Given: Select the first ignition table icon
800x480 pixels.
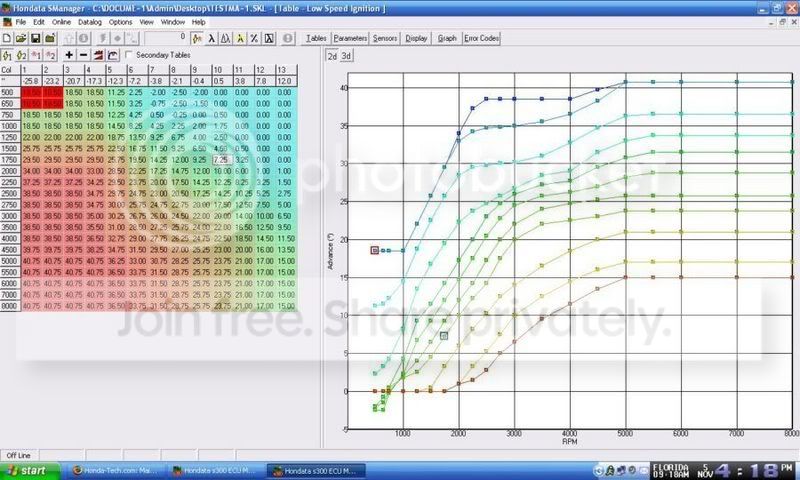Looking at the screenshot, I should [x=8, y=55].
